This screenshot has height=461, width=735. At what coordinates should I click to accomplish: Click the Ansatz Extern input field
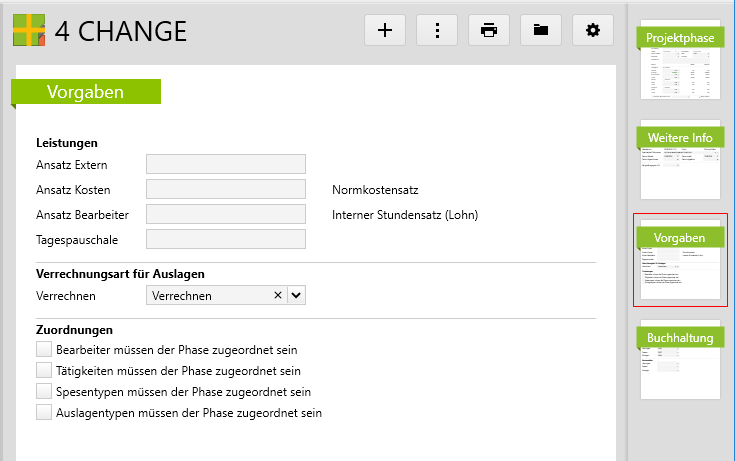coord(225,165)
